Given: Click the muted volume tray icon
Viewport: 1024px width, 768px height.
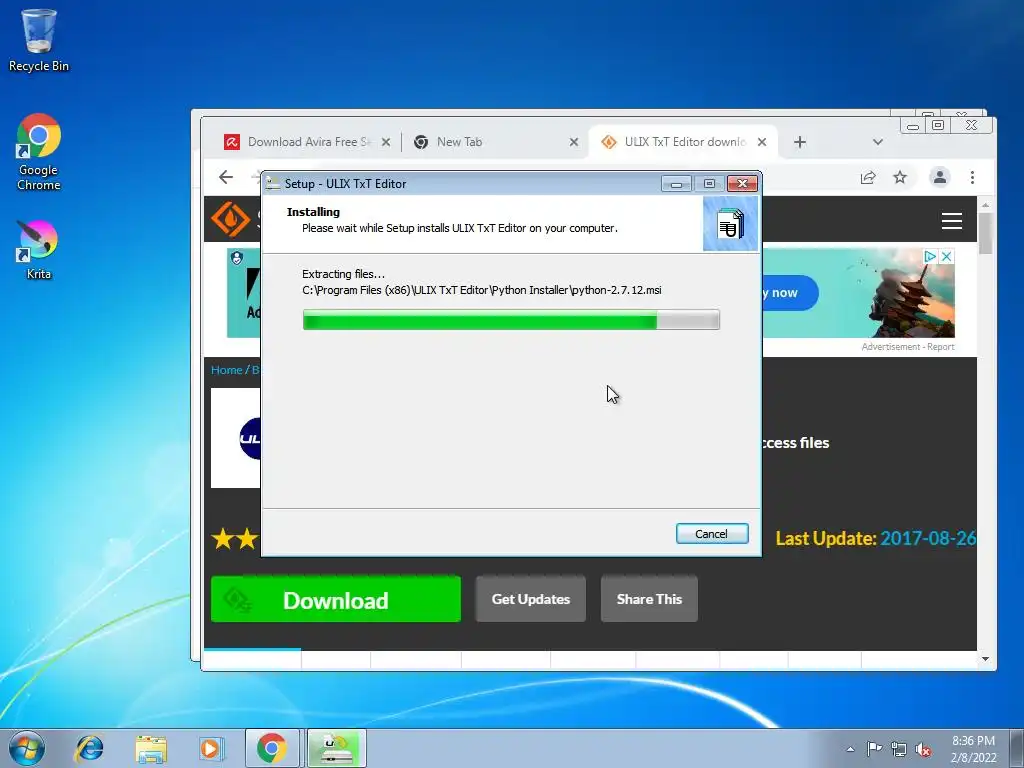Looking at the screenshot, I should [x=923, y=749].
